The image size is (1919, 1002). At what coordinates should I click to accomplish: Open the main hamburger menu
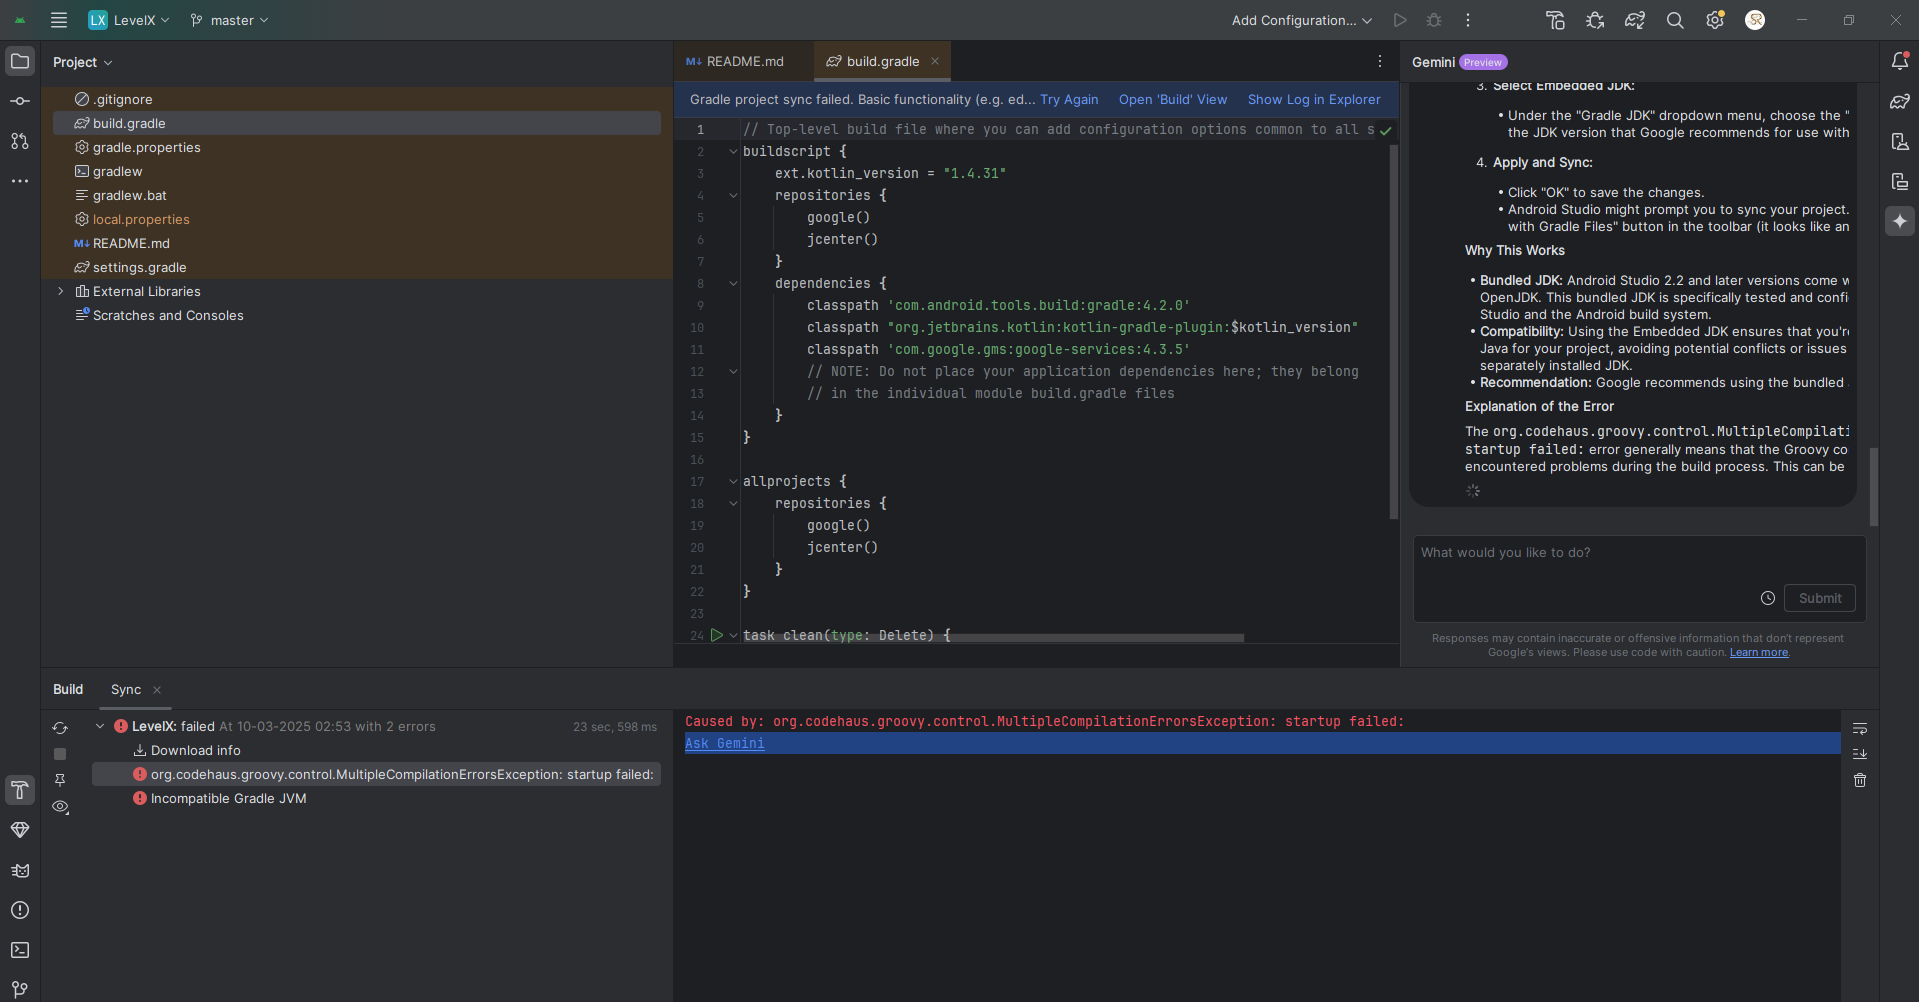(59, 20)
